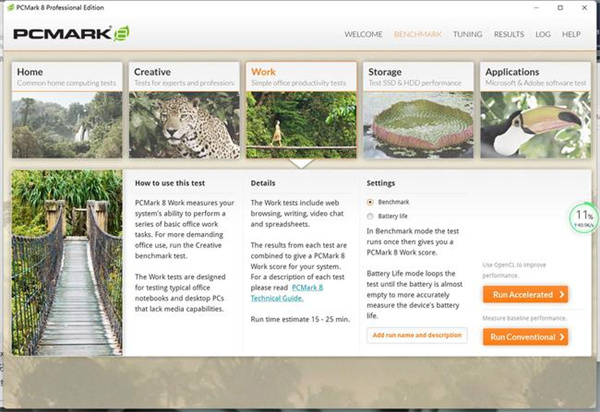600x412 pixels.
Task: Open the Log tab
Action: coord(543,34)
